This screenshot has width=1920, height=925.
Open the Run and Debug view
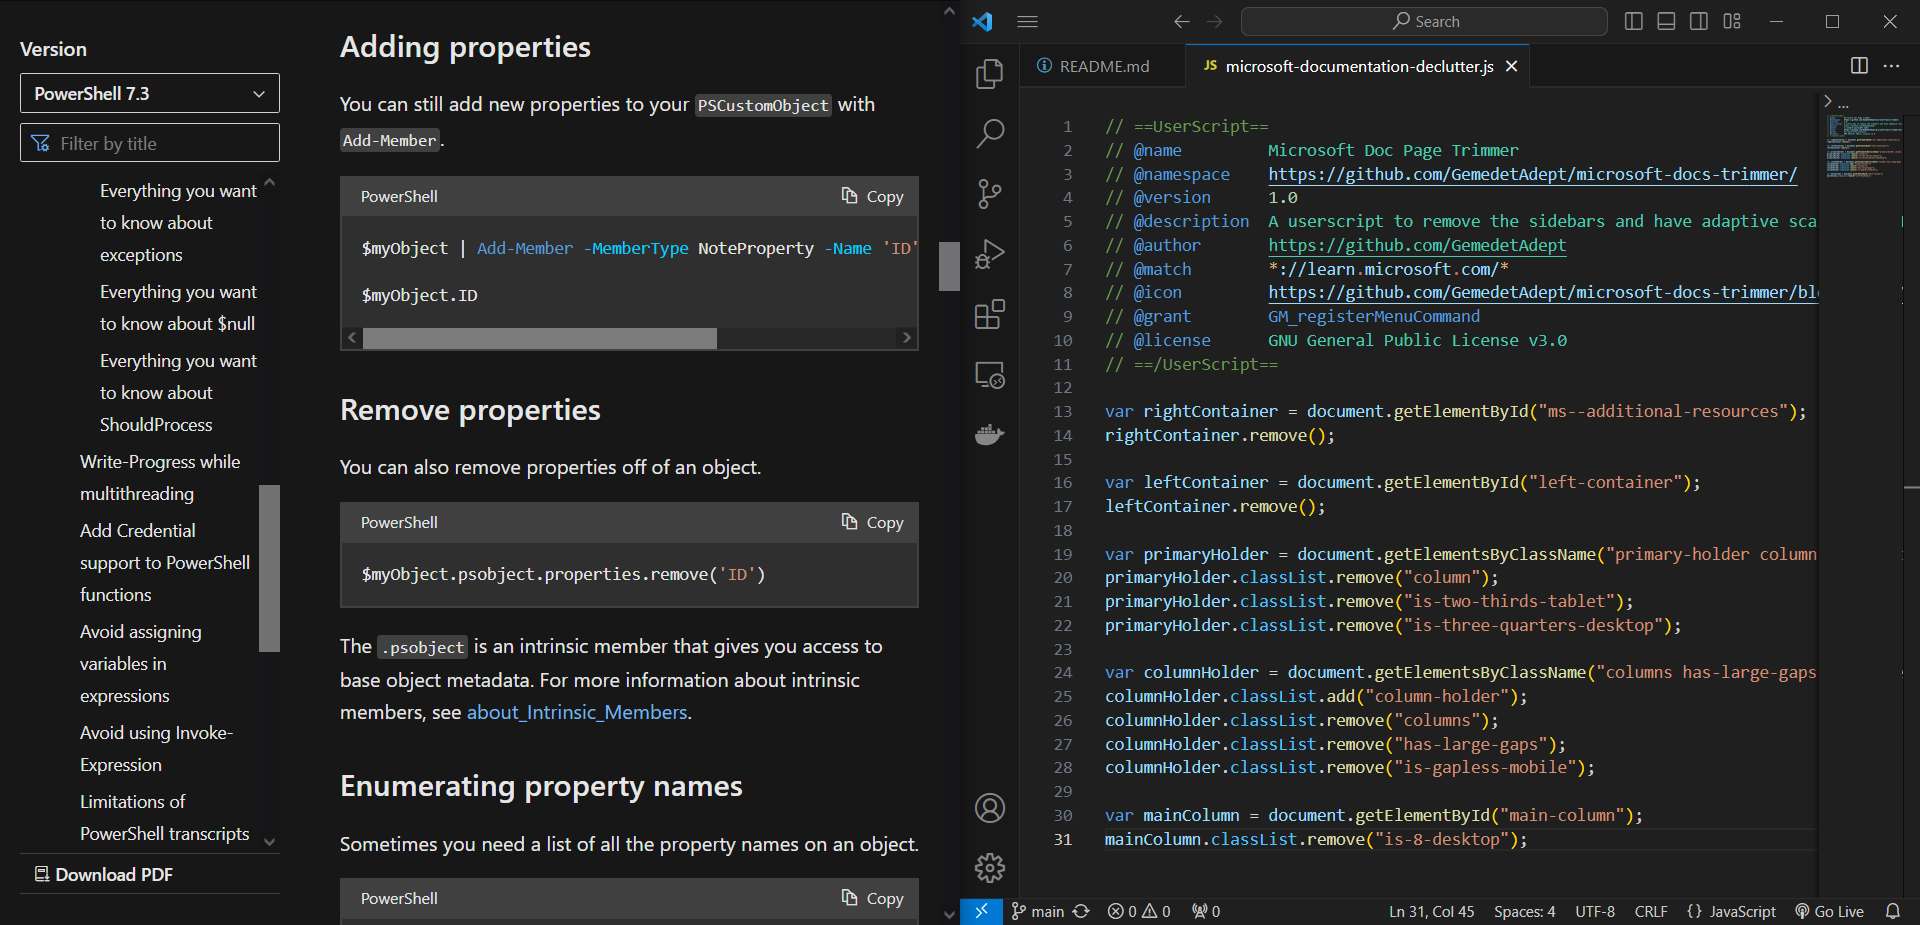(x=989, y=254)
